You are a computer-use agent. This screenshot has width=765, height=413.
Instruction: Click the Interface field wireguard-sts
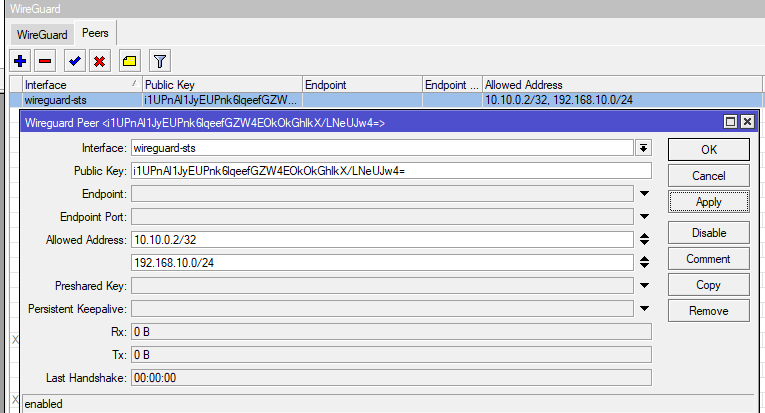coord(382,148)
